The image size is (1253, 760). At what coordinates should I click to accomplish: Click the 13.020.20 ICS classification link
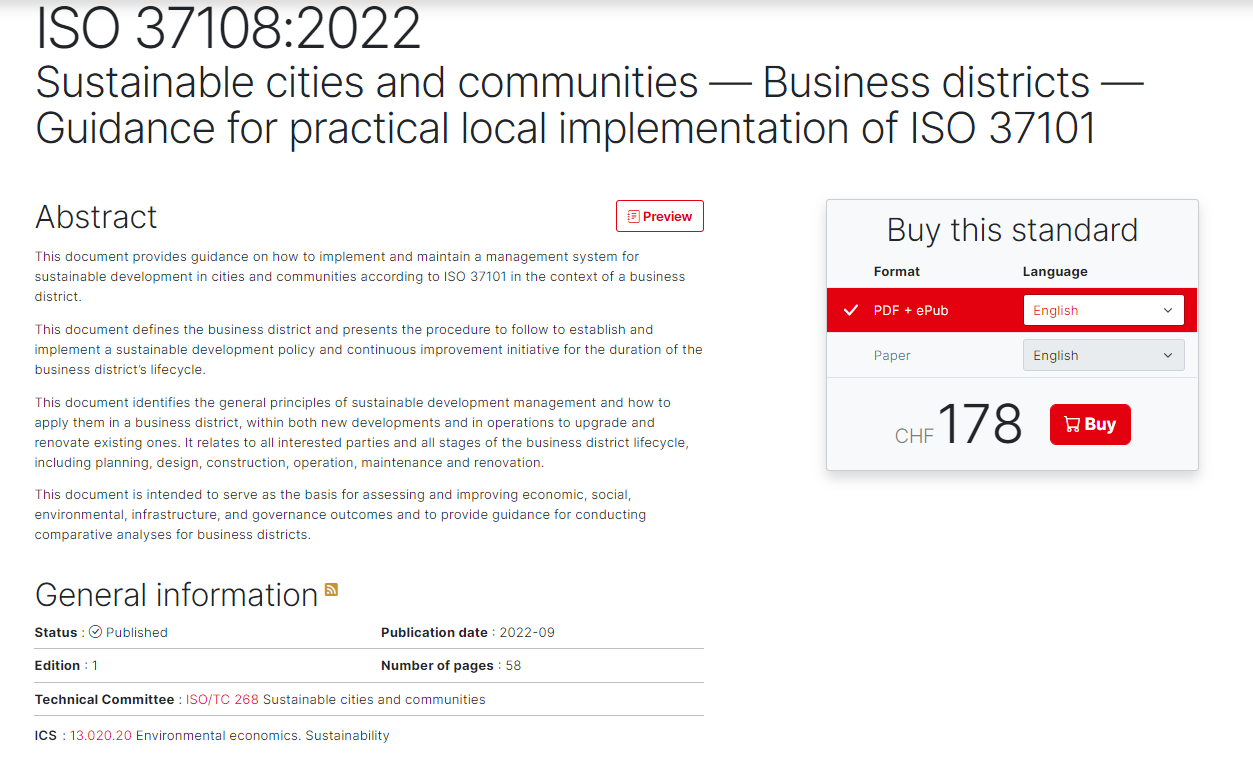(x=100, y=735)
